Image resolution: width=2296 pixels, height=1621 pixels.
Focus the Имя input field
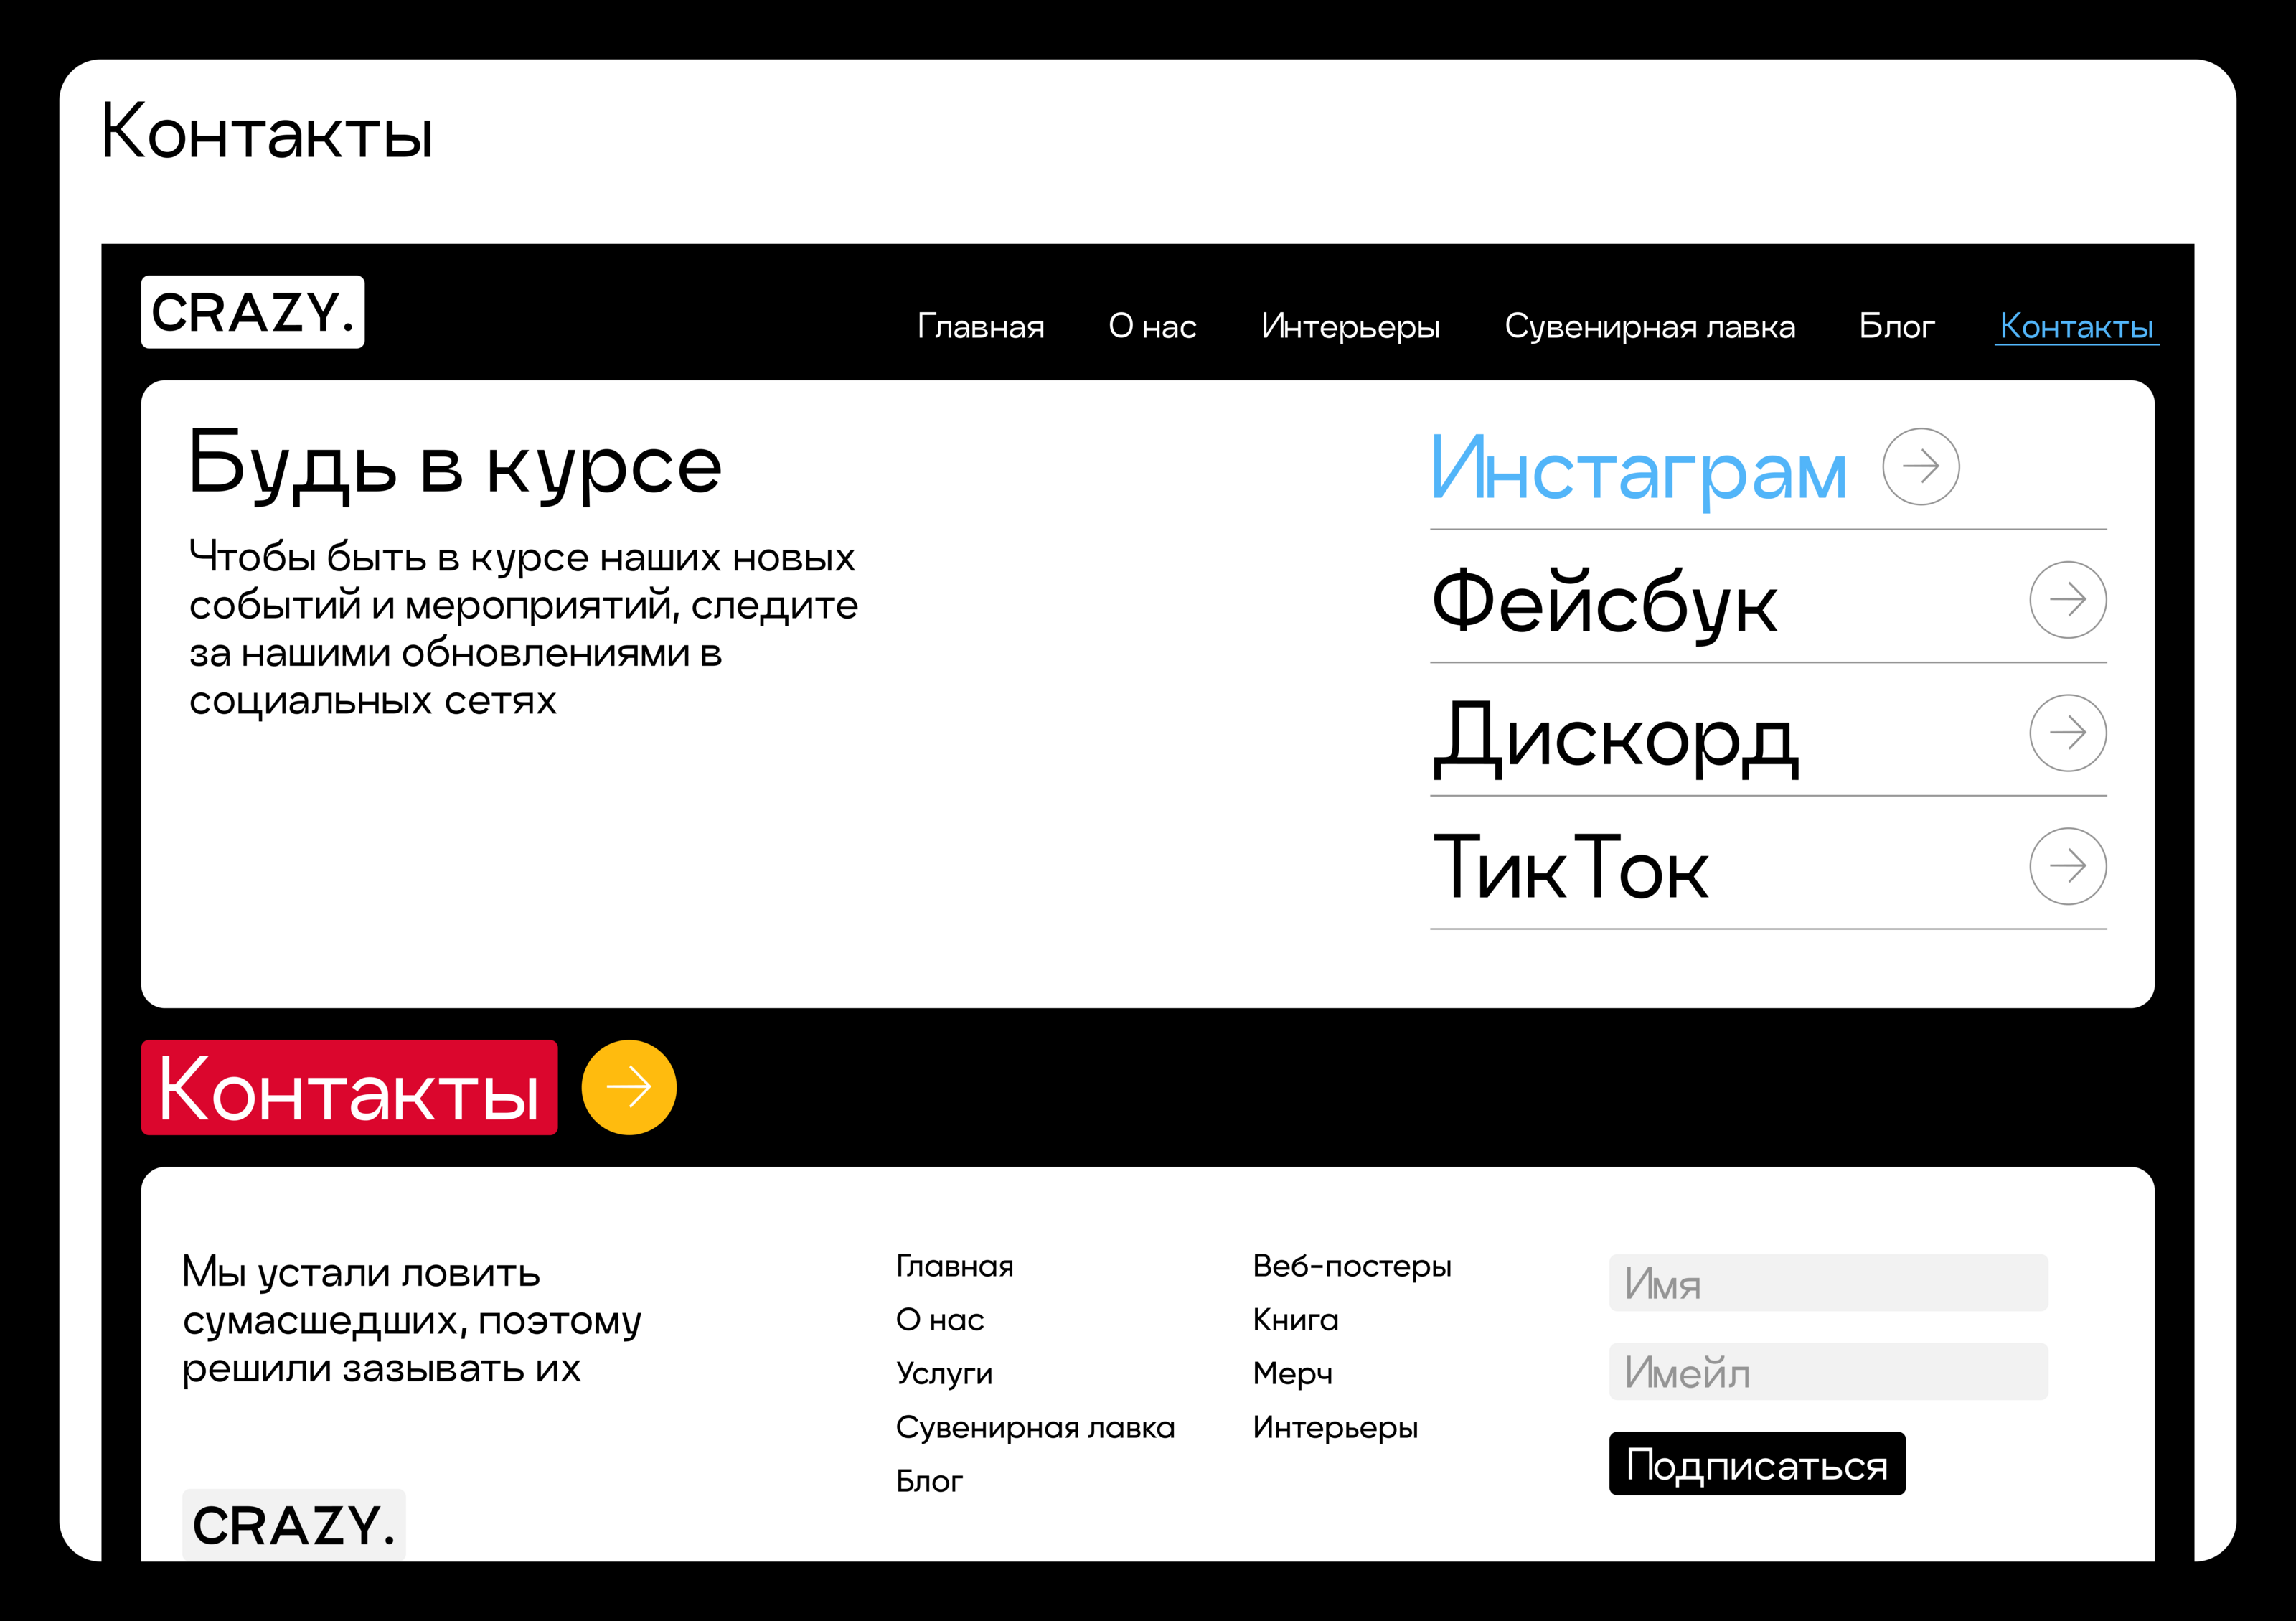(x=1828, y=1283)
